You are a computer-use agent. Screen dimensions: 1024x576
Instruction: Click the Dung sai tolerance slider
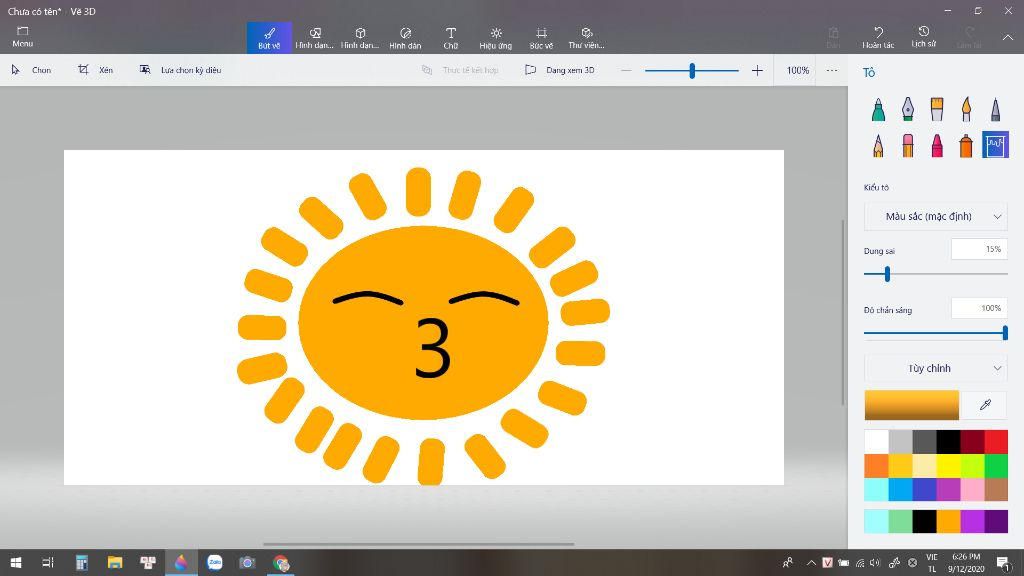935,274
